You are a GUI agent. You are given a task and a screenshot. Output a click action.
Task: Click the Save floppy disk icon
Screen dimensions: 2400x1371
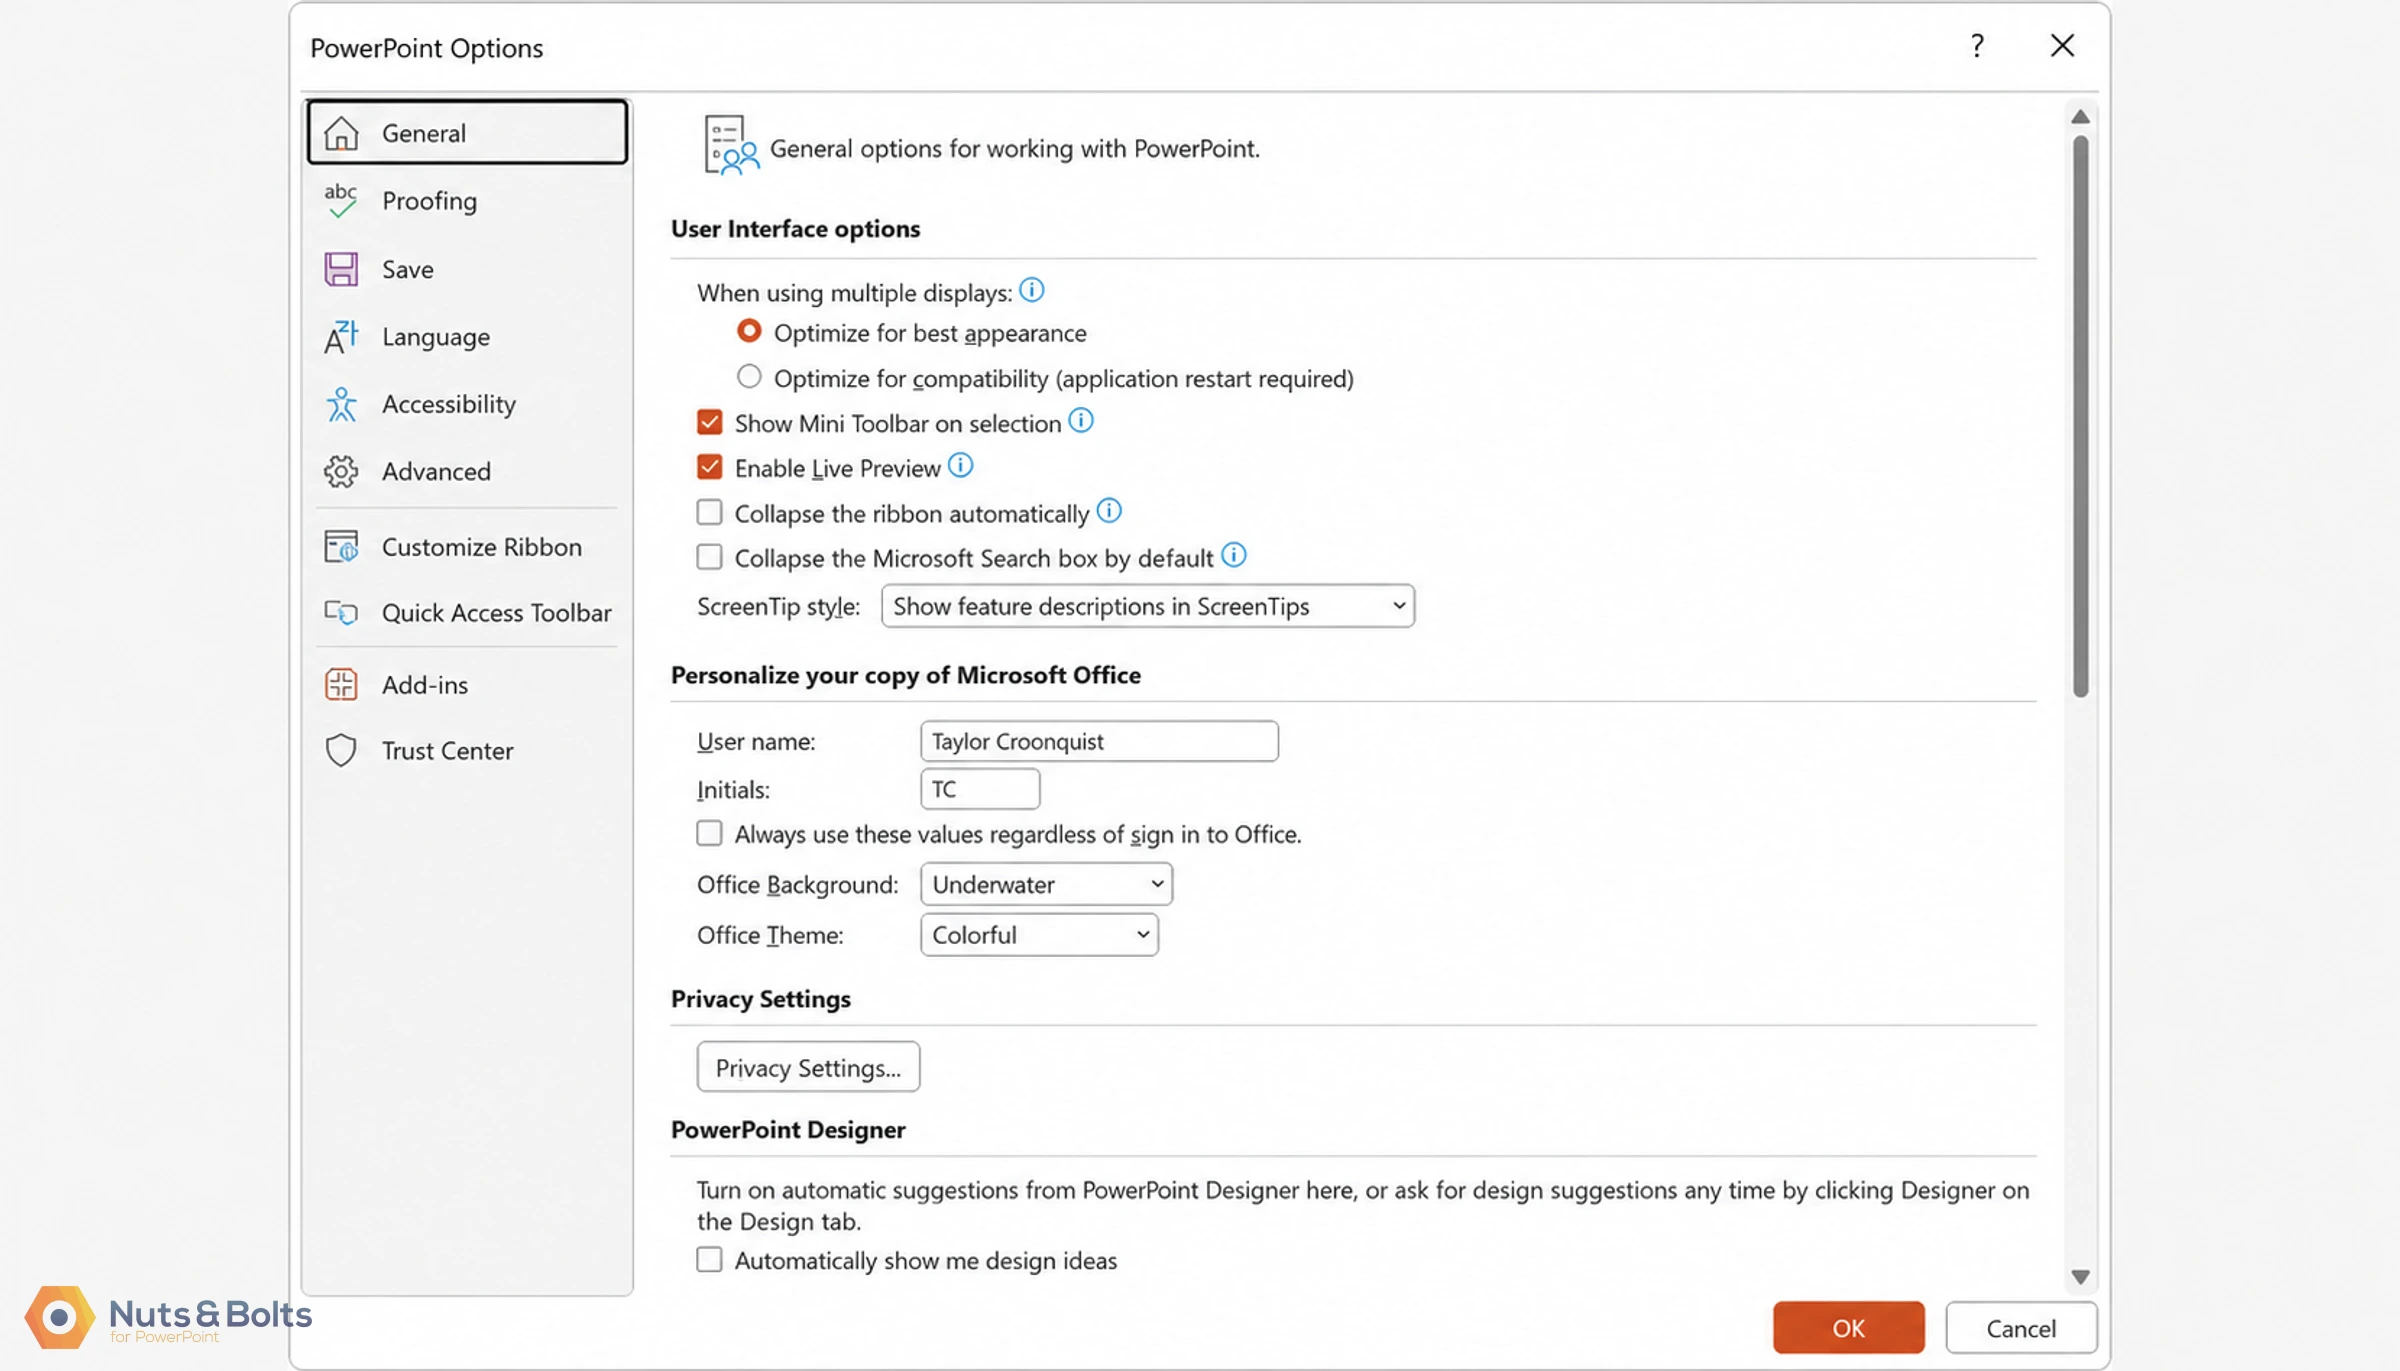[341, 269]
